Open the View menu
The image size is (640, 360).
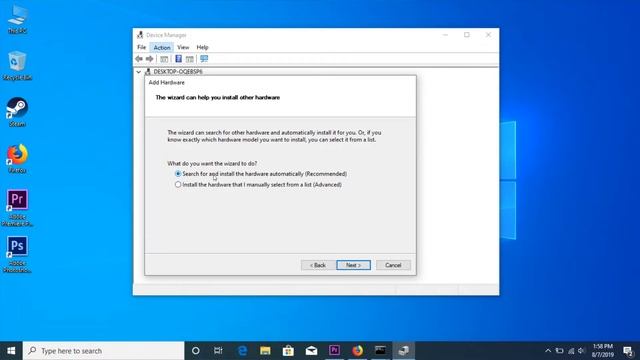(183, 47)
